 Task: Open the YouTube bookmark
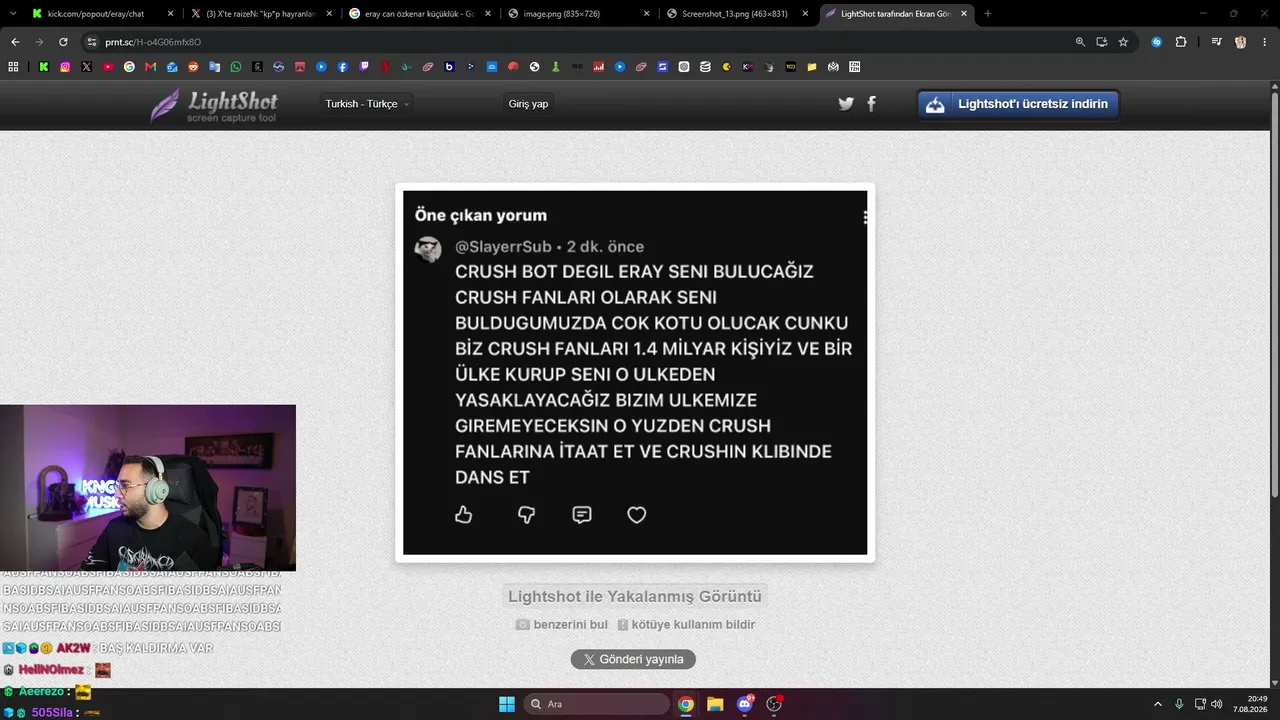[x=108, y=67]
